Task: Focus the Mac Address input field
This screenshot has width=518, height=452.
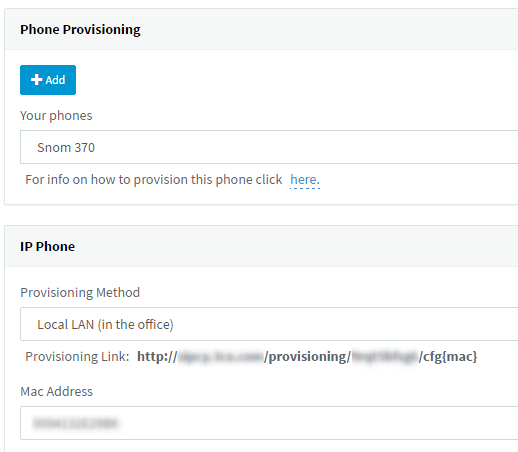Action: (x=269, y=423)
